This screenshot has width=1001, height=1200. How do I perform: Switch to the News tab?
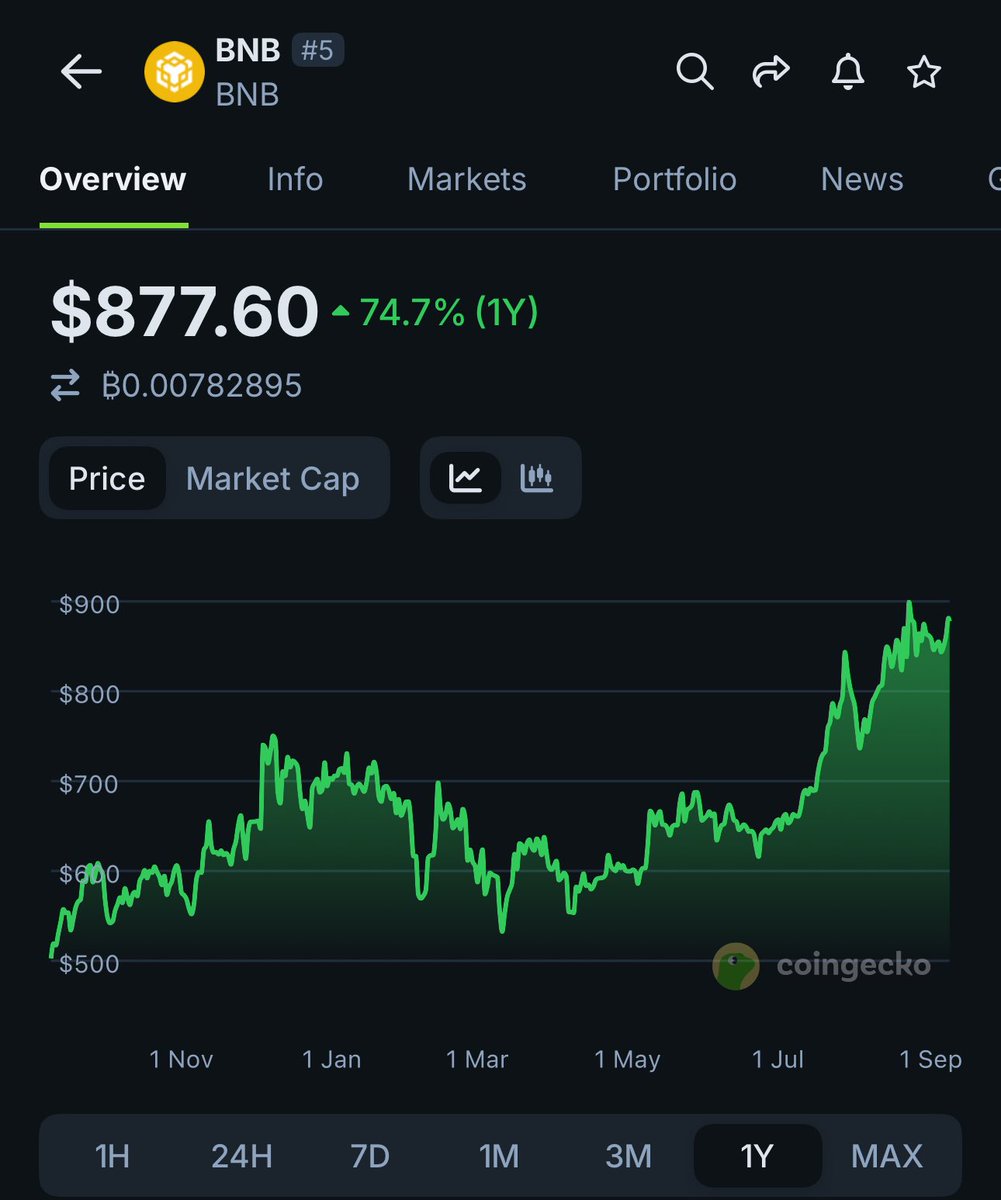pos(862,179)
